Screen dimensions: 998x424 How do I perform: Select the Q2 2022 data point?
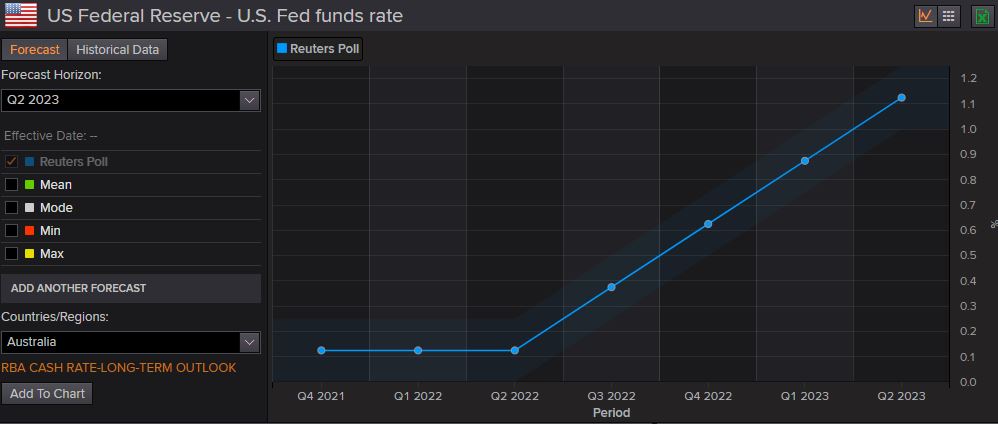pos(515,351)
